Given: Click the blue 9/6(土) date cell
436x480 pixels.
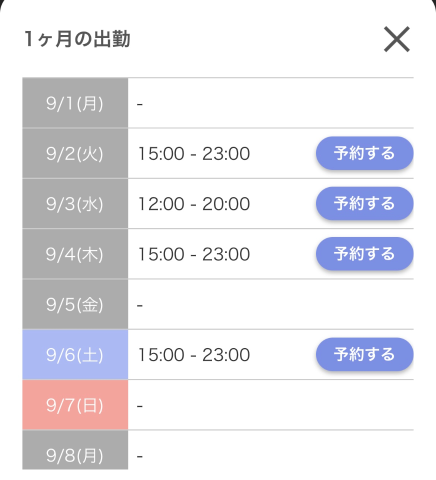Looking at the screenshot, I should point(75,355).
